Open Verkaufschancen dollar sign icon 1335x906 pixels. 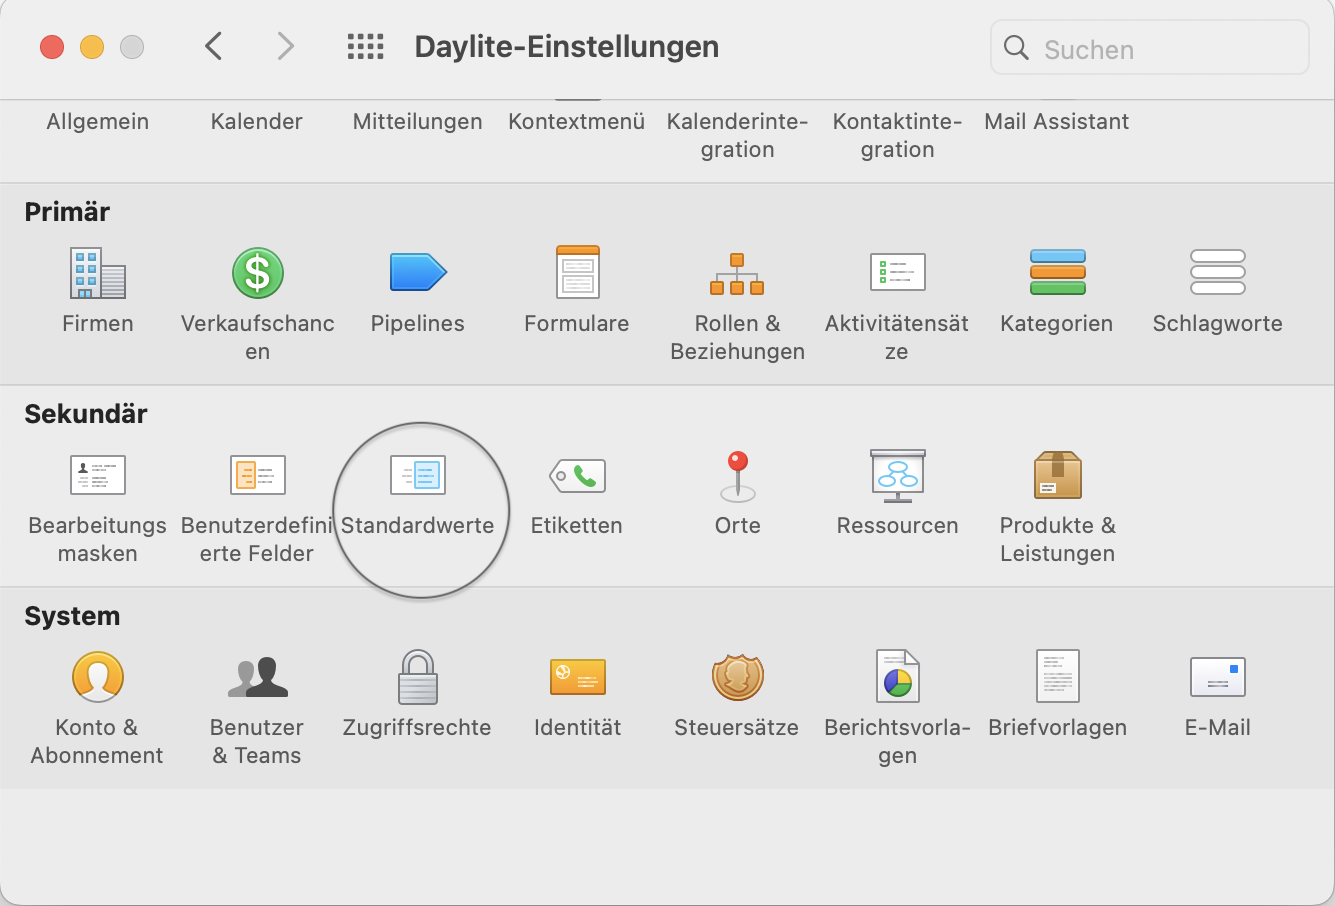[257, 273]
